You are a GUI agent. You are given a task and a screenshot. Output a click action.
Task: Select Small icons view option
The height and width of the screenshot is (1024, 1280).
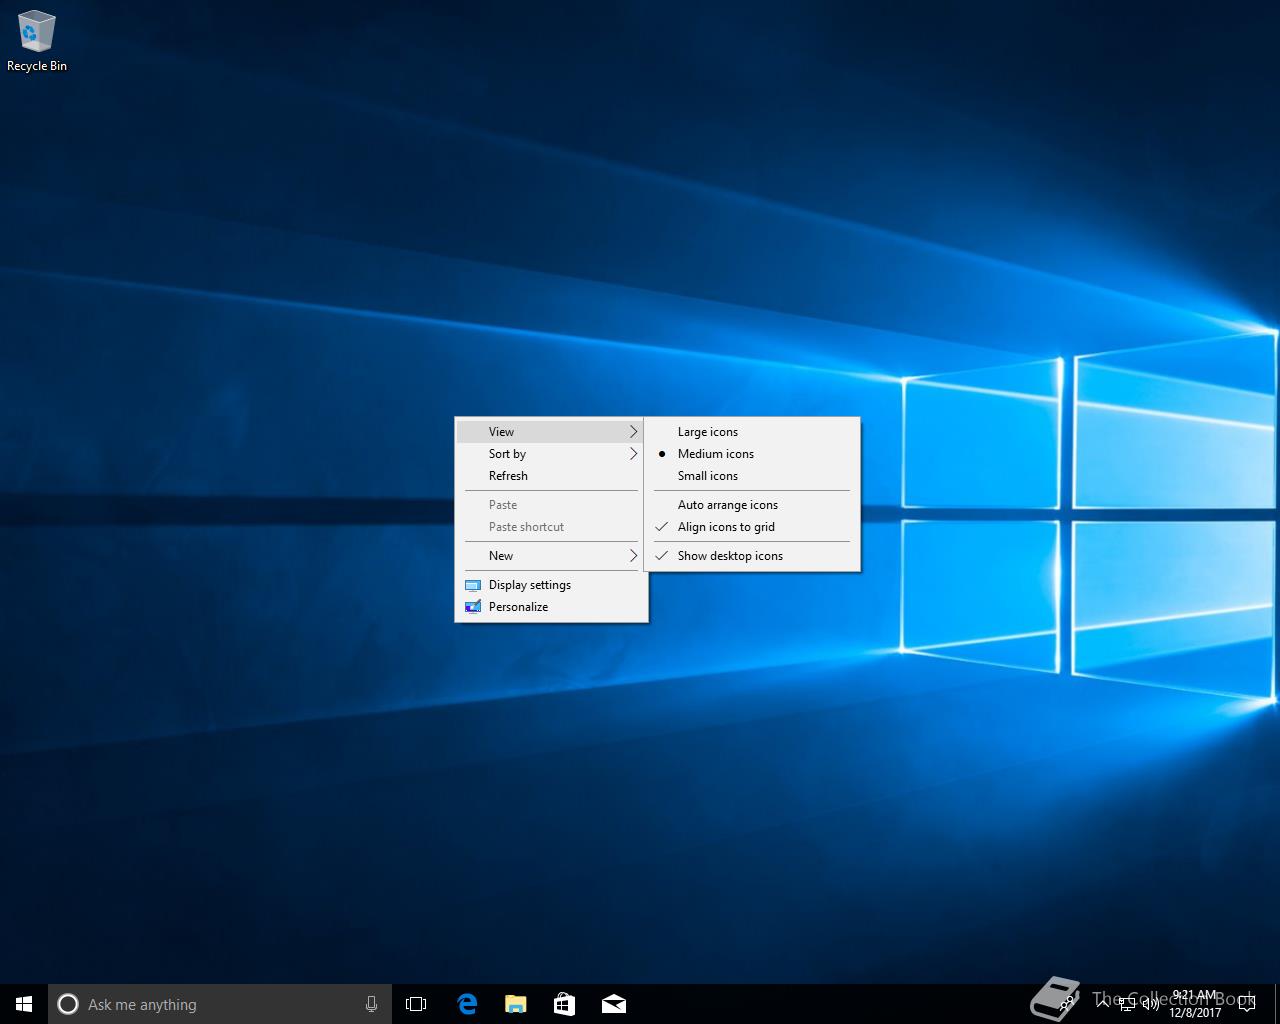(708, 476)
